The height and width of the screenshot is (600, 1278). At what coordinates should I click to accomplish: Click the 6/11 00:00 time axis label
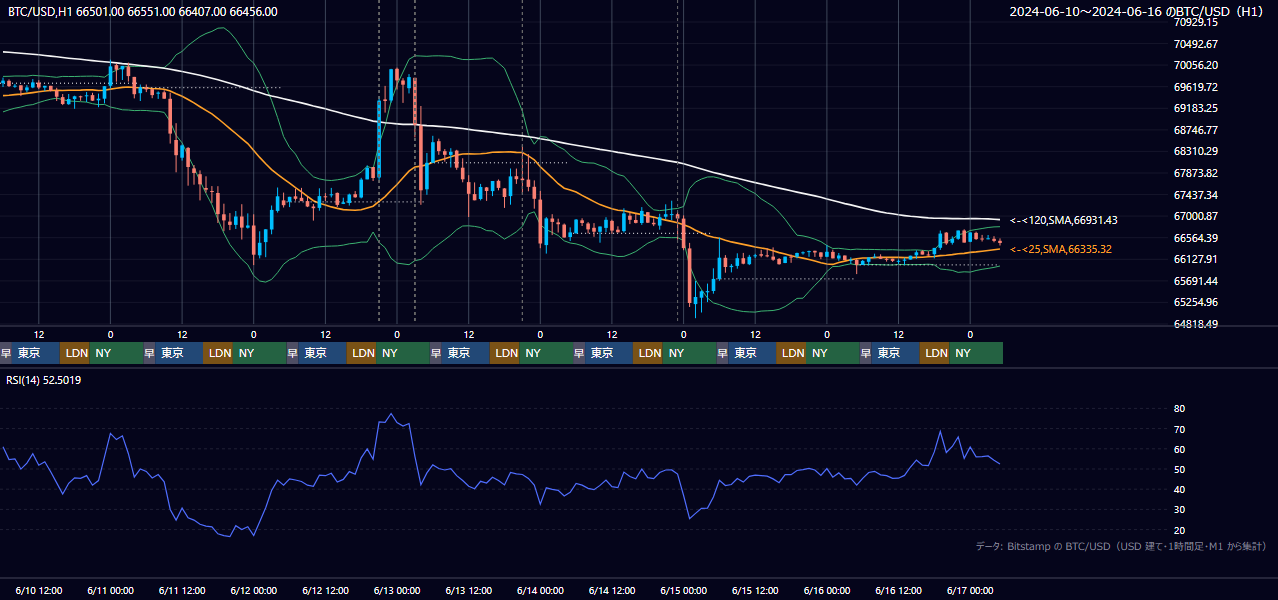tap(110, 590)
